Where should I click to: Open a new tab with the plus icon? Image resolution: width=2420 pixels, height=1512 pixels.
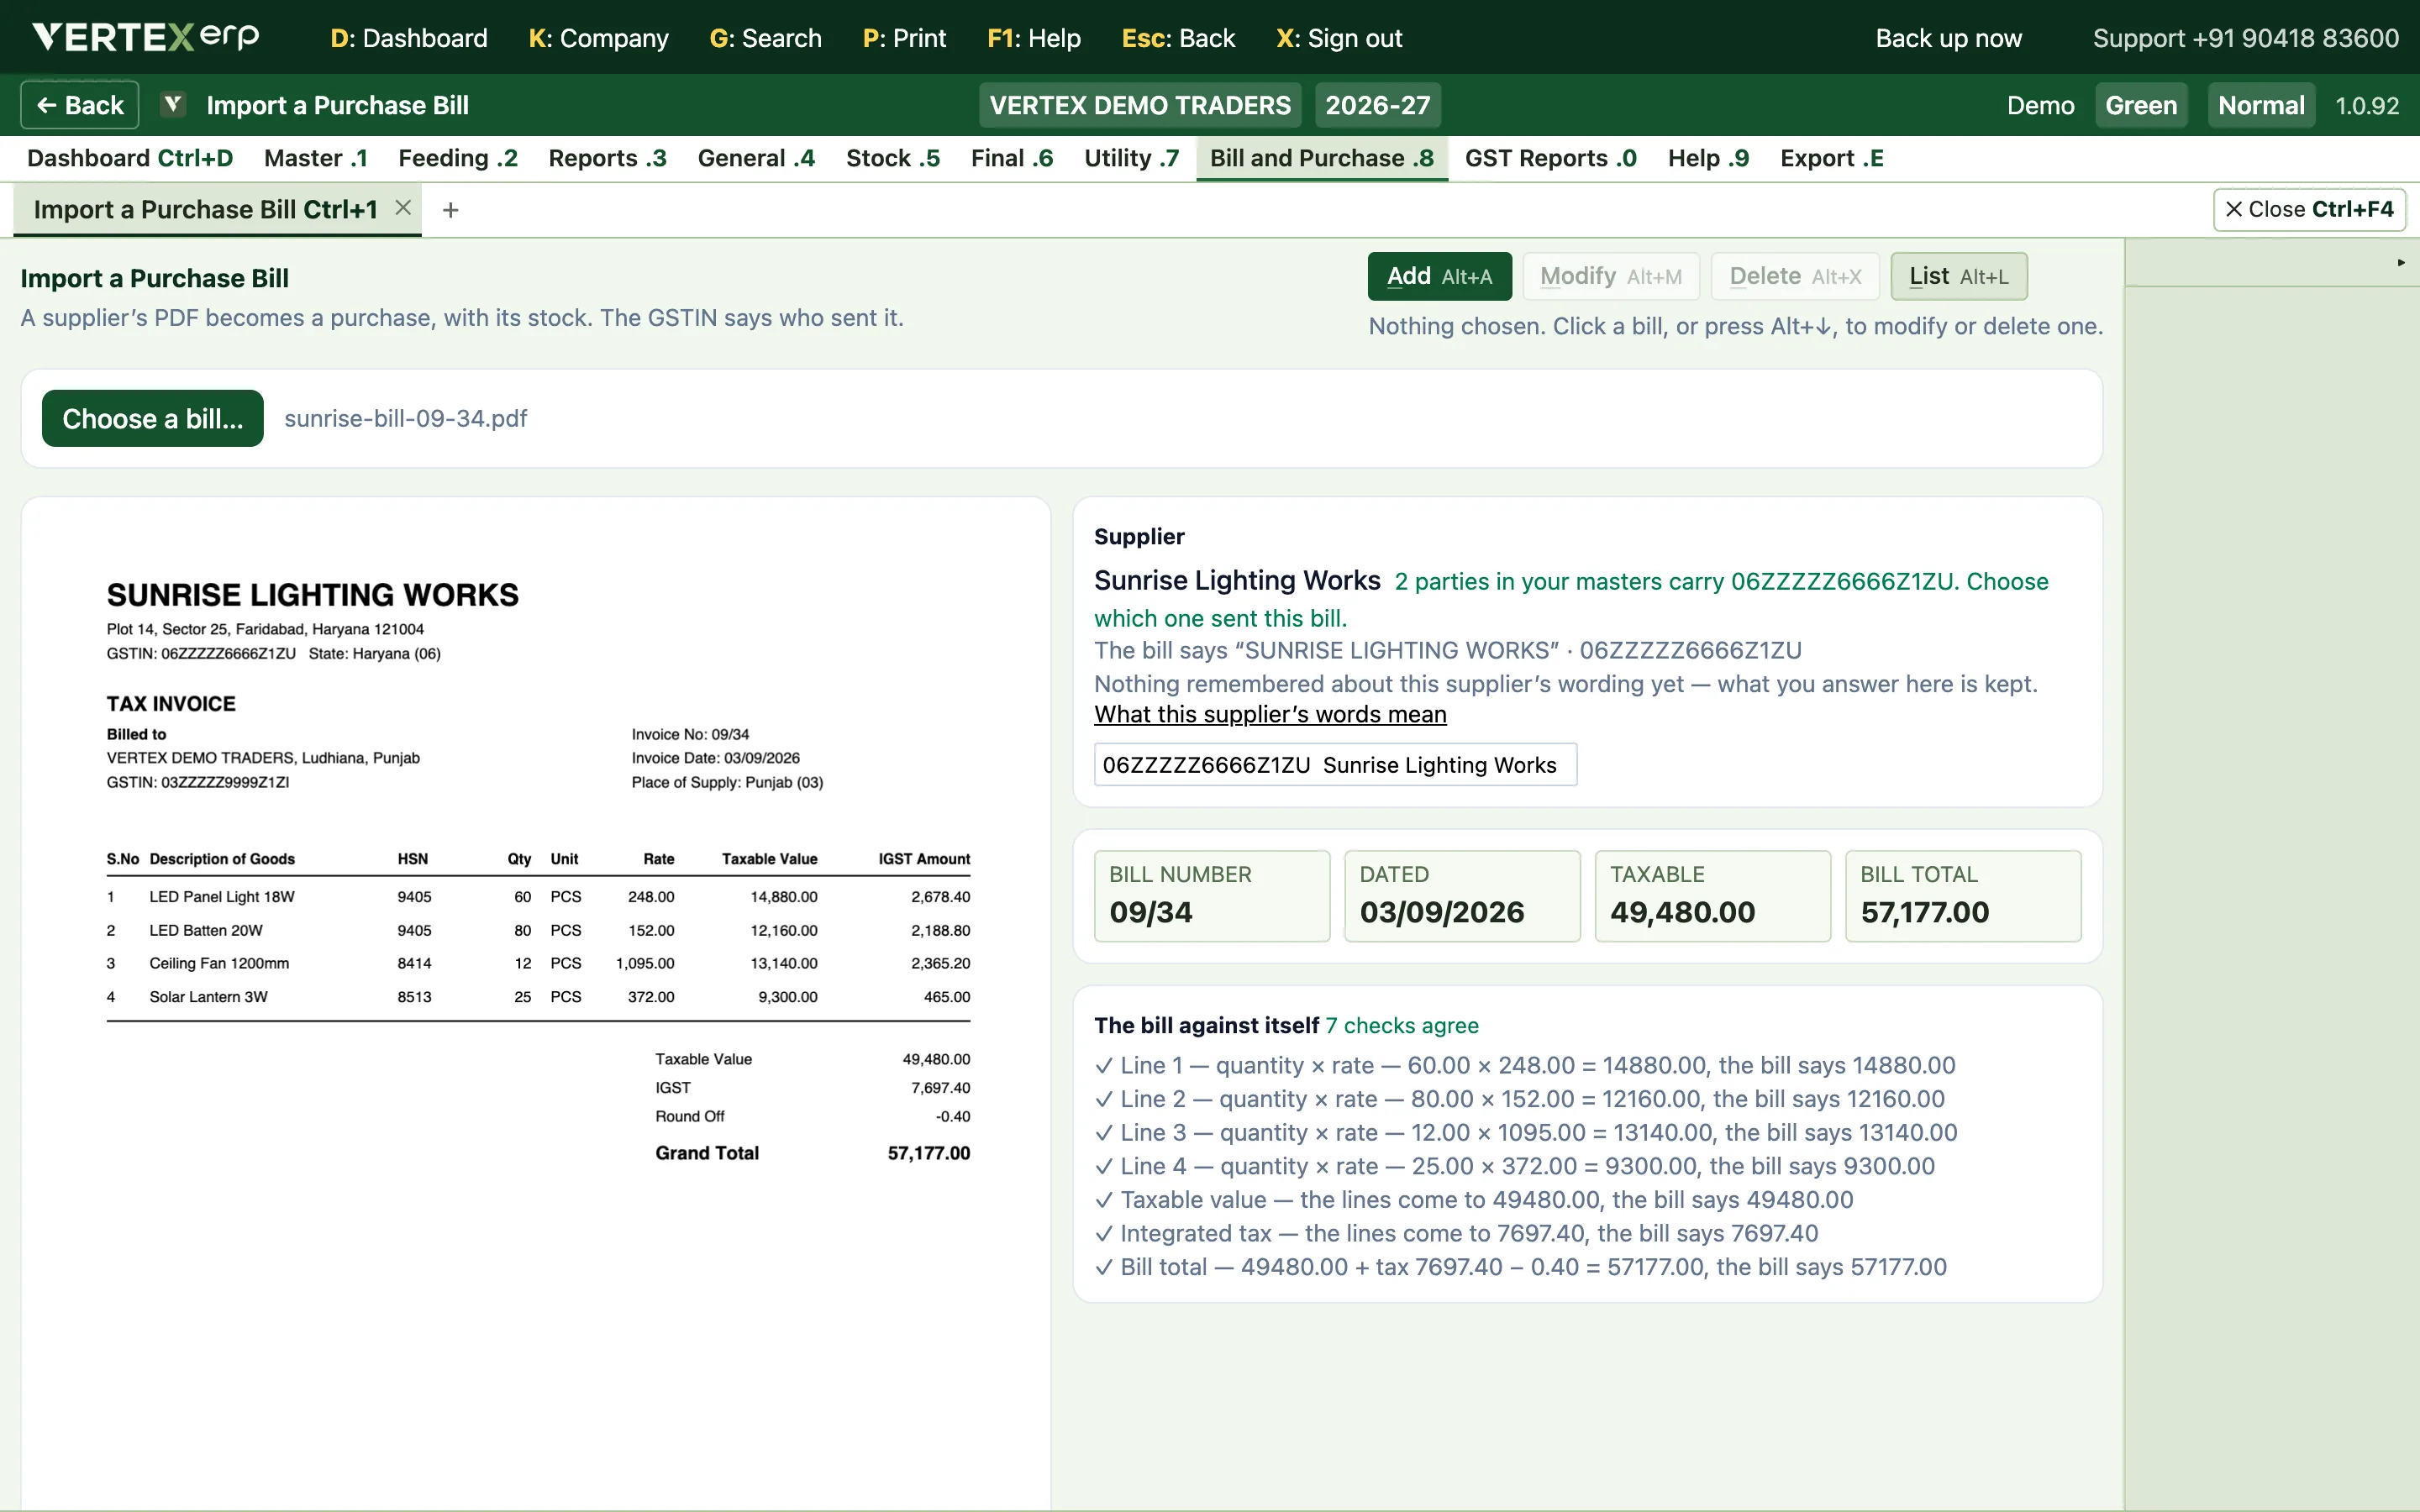(x=450, y=210)
